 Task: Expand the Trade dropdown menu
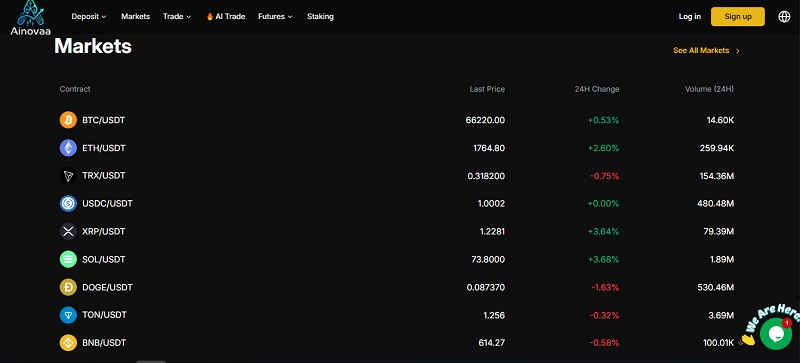177,16
